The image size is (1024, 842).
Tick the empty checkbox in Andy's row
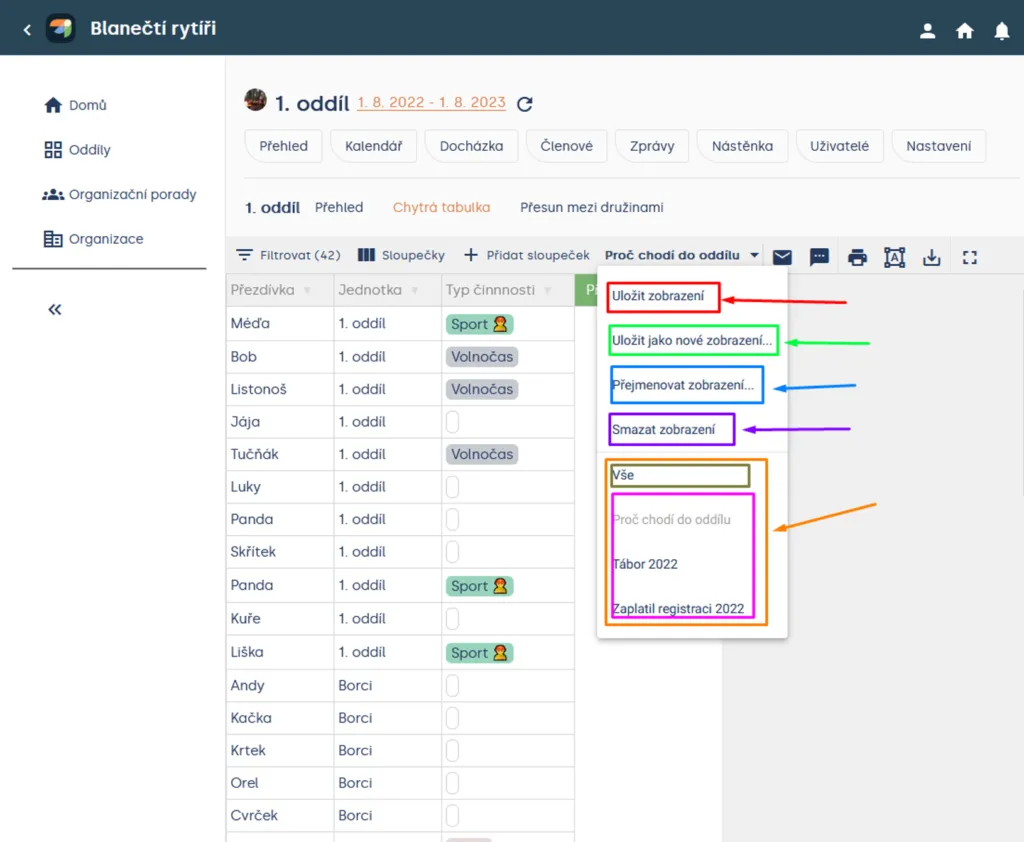tap(452, 685)
